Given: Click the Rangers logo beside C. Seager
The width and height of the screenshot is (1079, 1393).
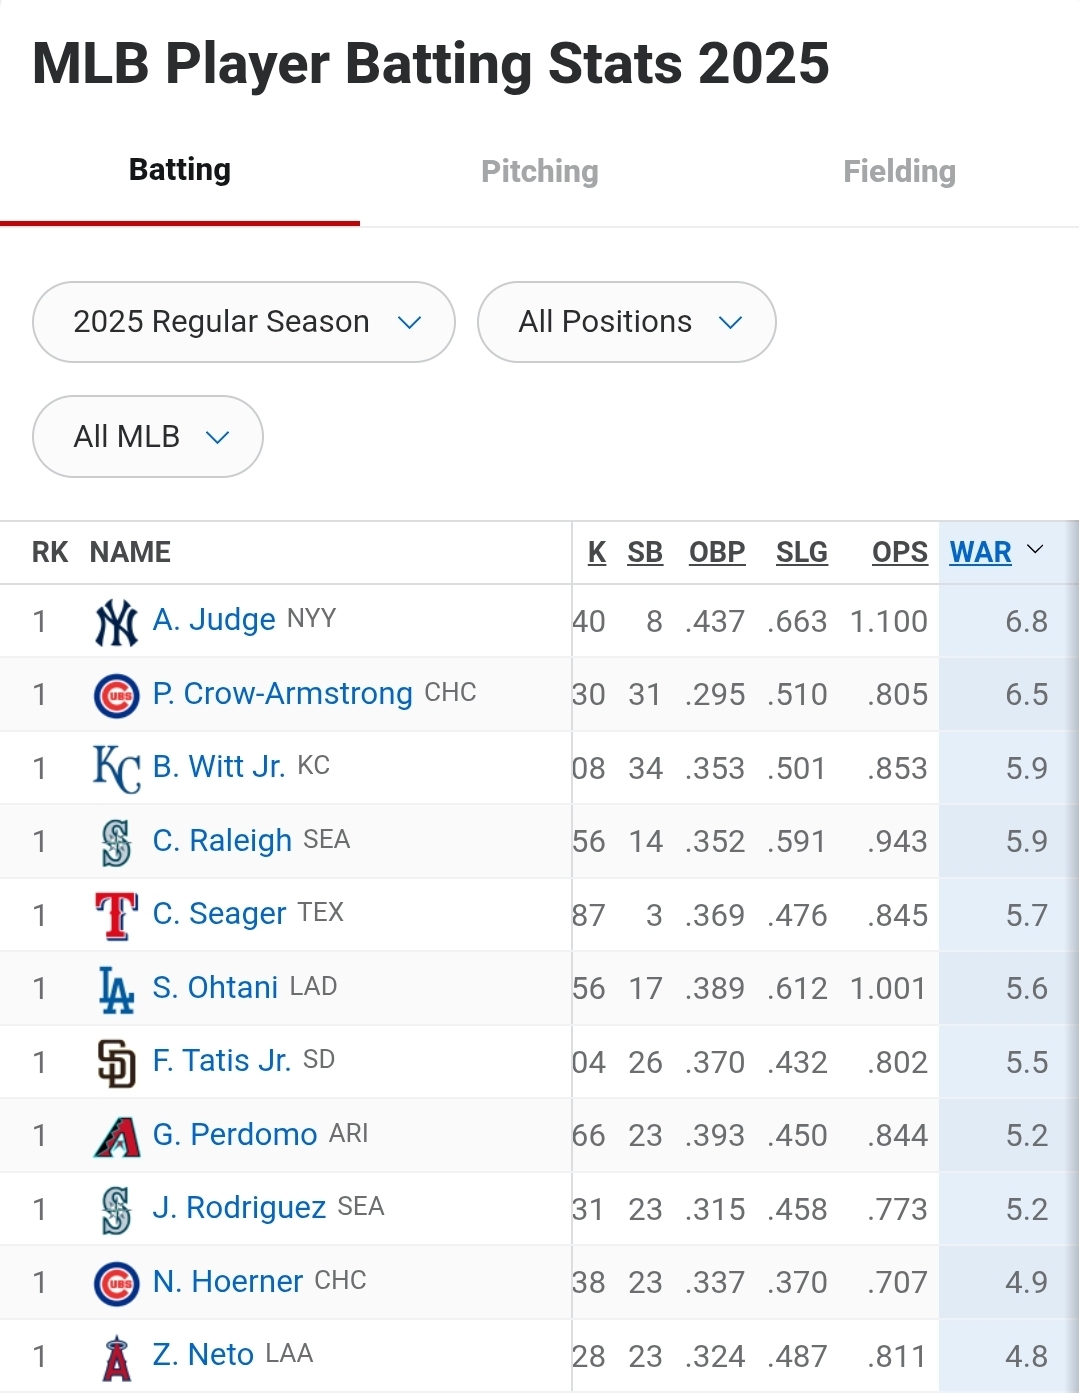Looking at the screenshot, I should pos(116,916).
